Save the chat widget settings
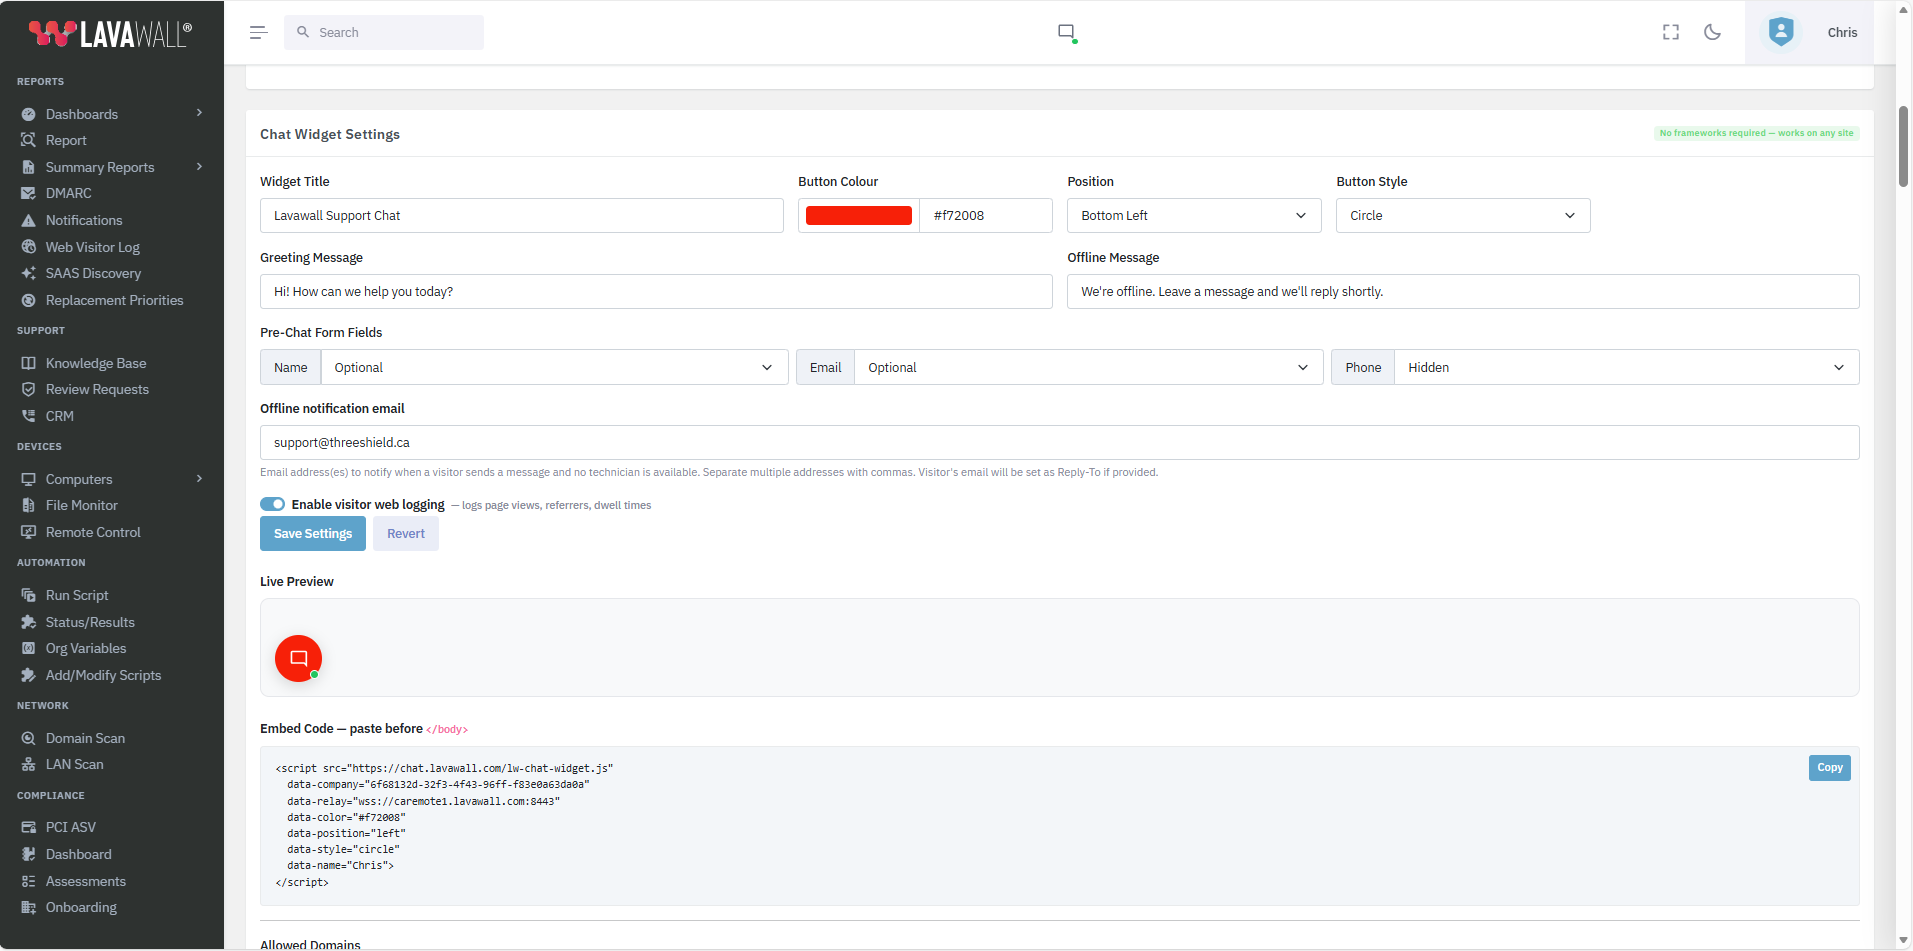 point(312,533)
